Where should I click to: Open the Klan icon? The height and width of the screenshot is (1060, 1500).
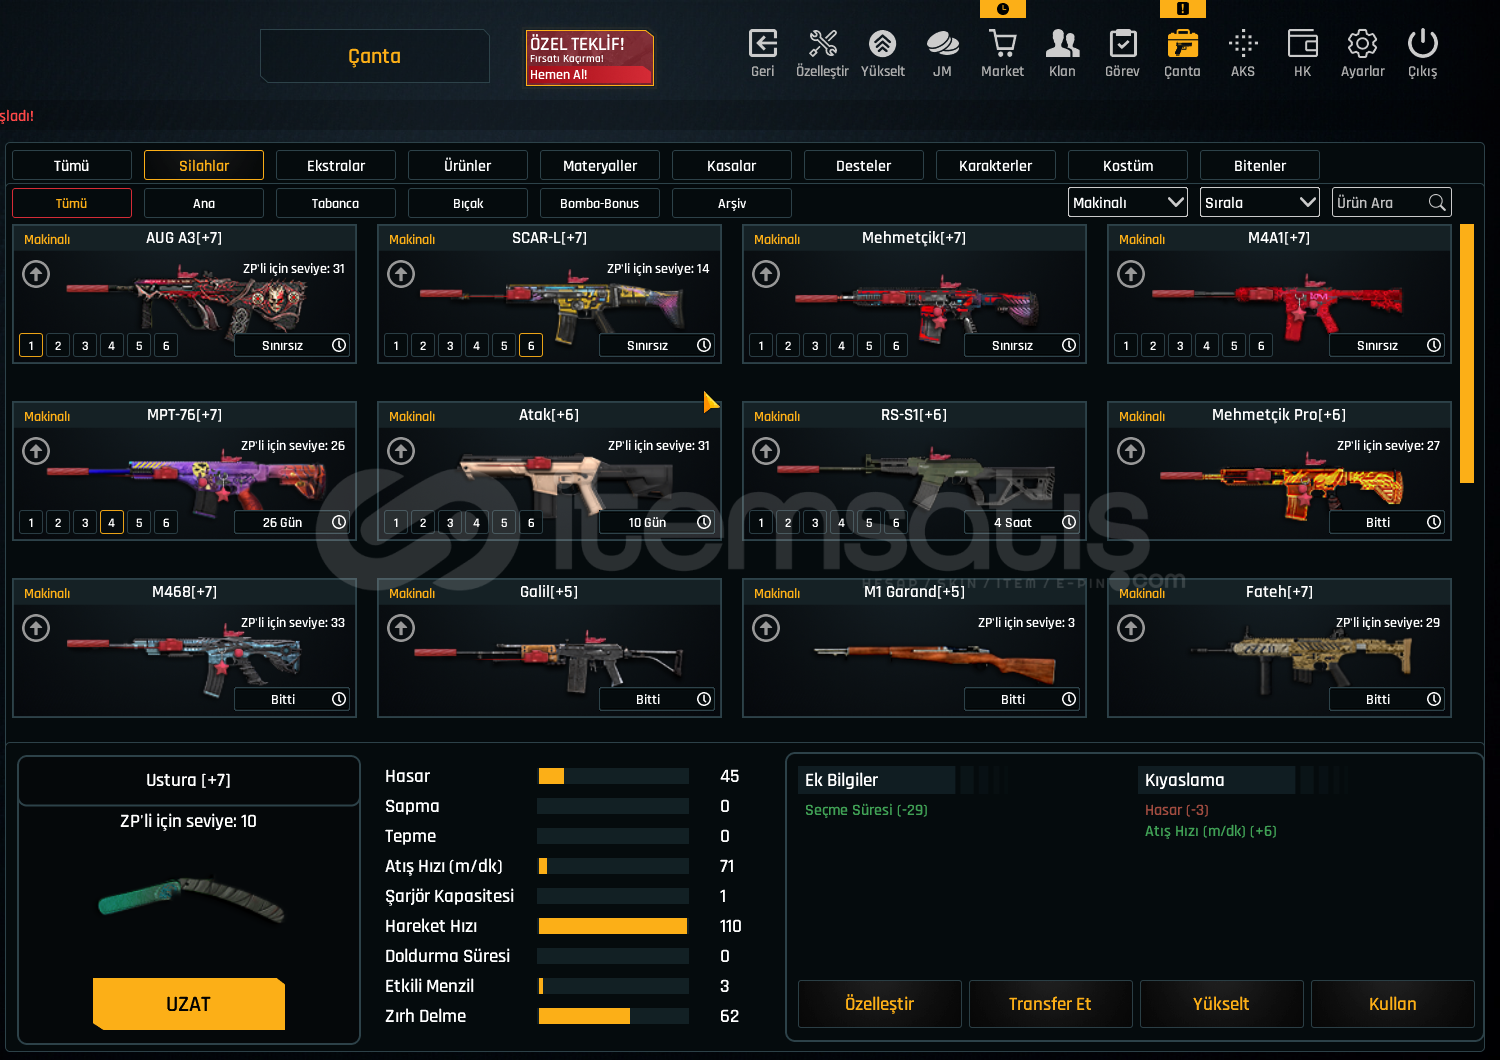[x=1062, y=45]
